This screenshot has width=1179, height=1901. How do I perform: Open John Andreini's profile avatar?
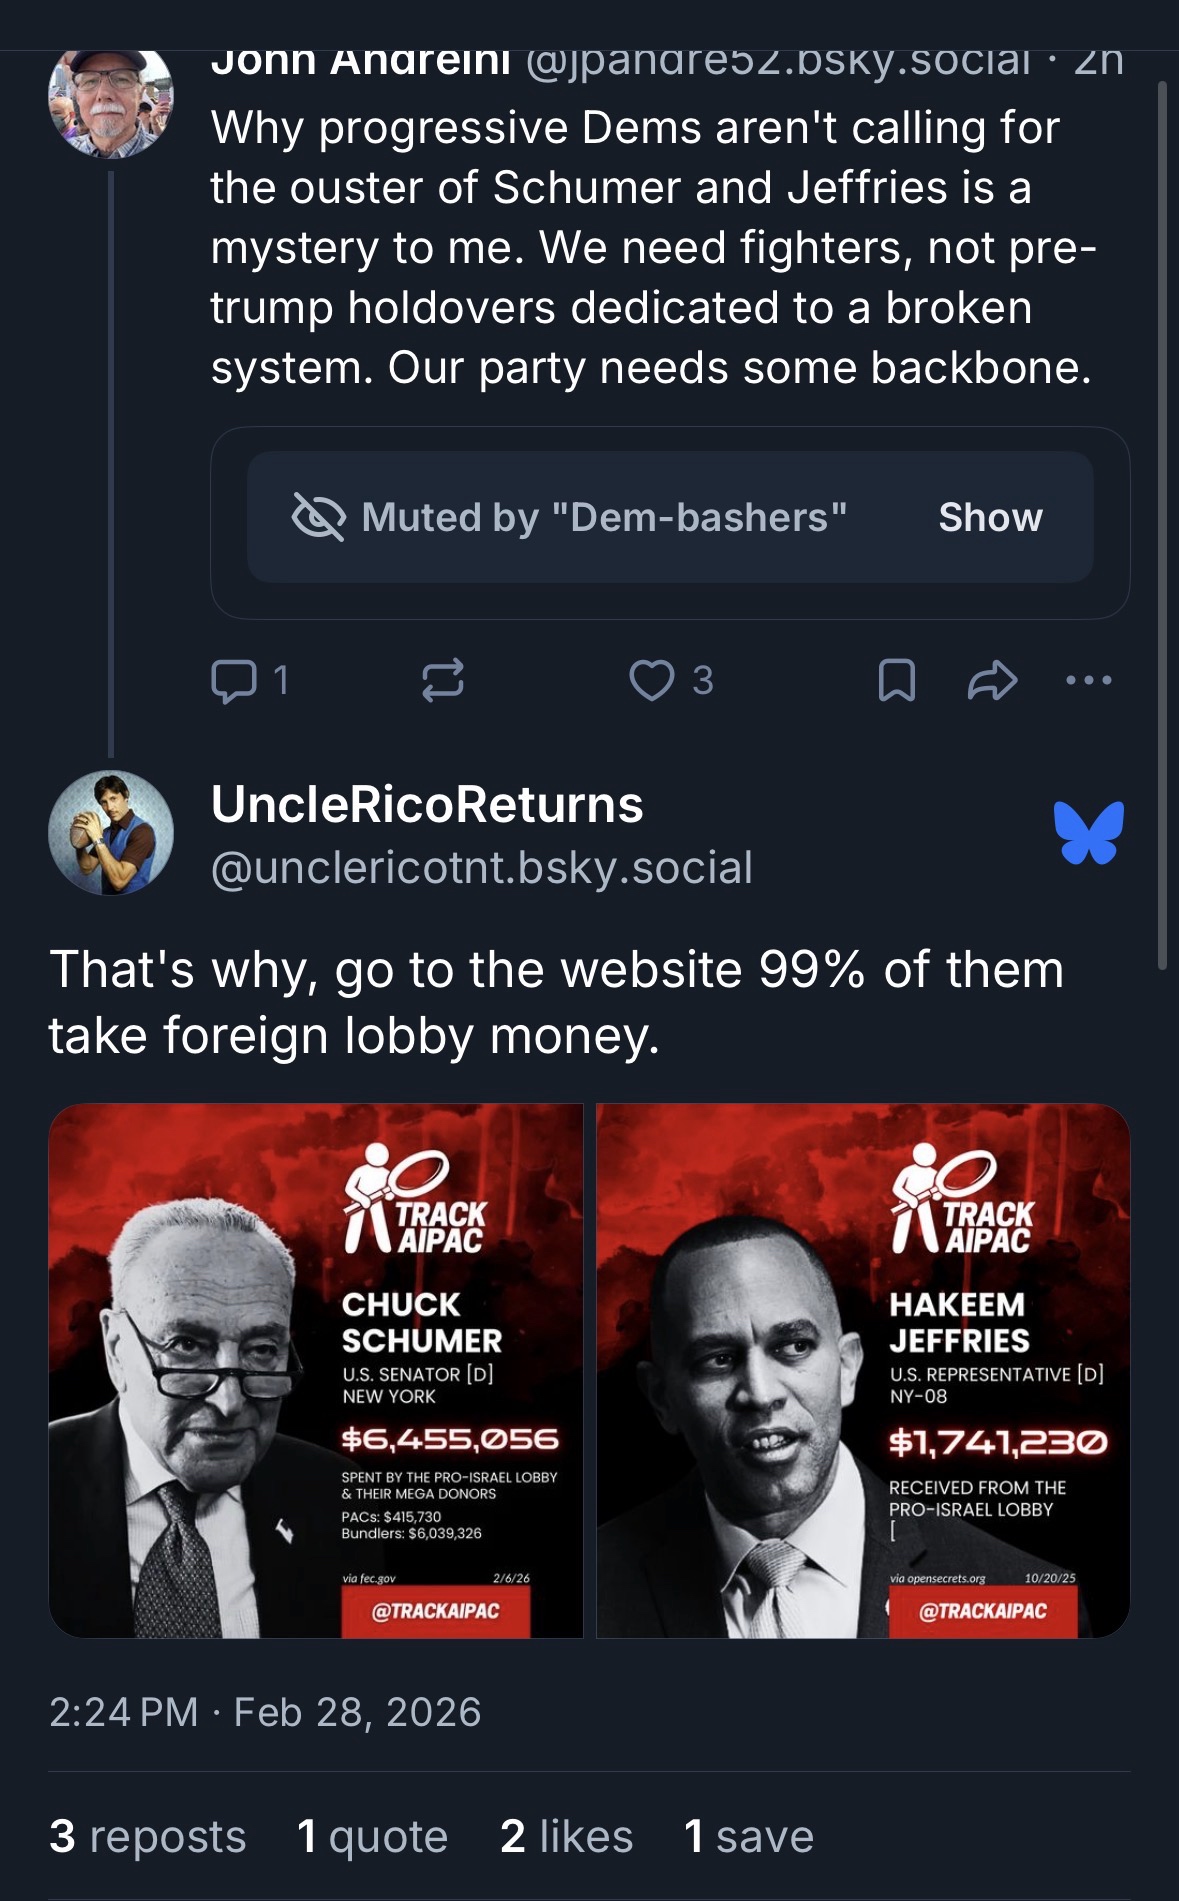click(110, 100)
